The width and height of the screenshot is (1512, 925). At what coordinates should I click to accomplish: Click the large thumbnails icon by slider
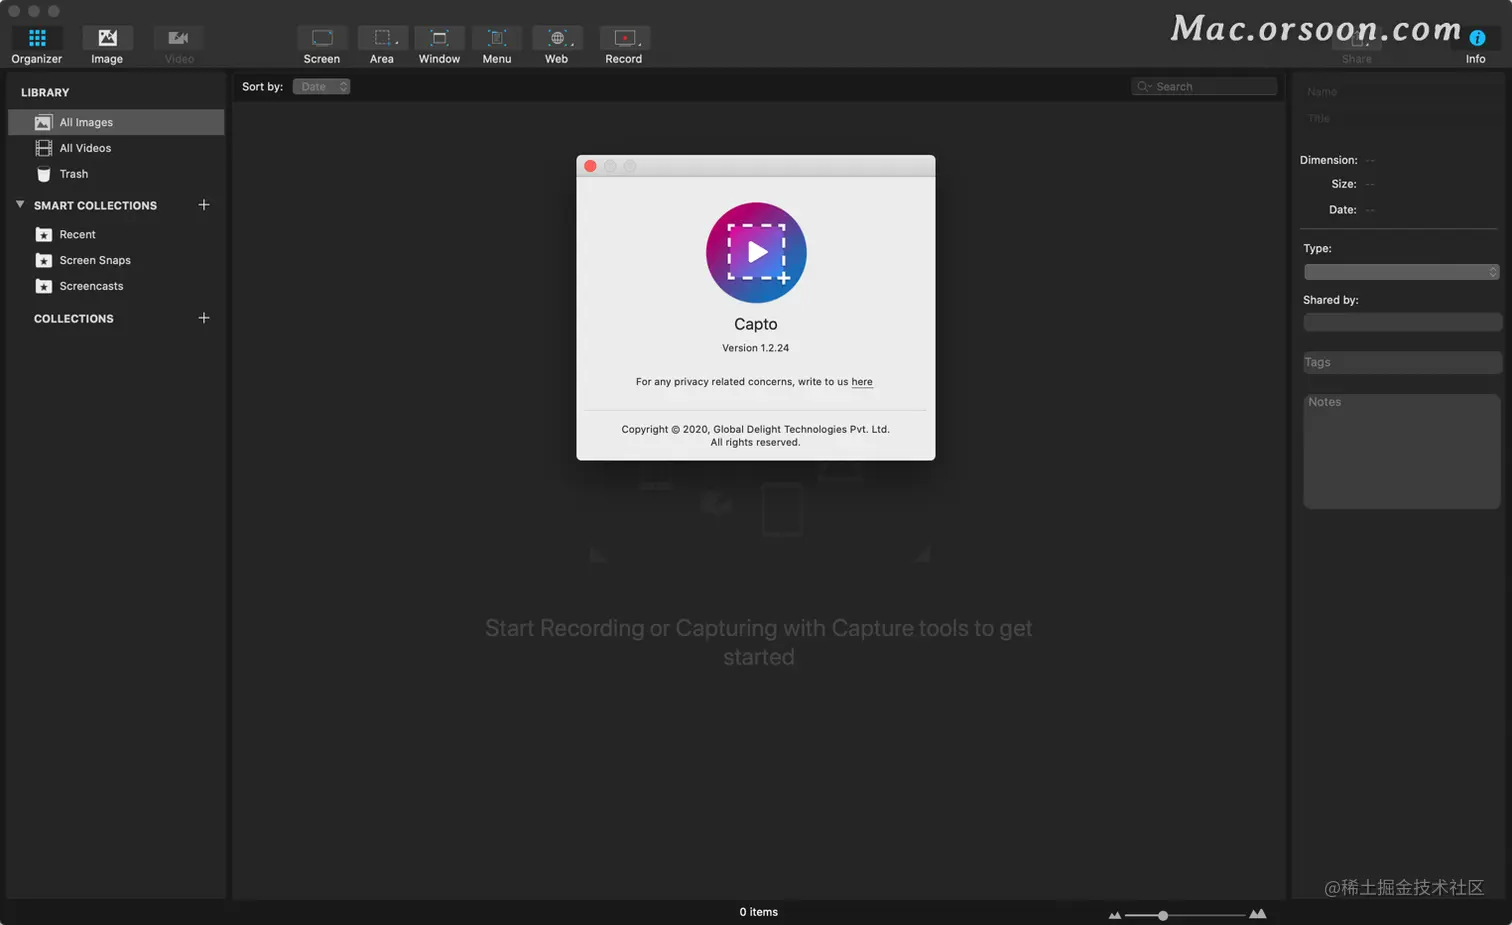1258,914
